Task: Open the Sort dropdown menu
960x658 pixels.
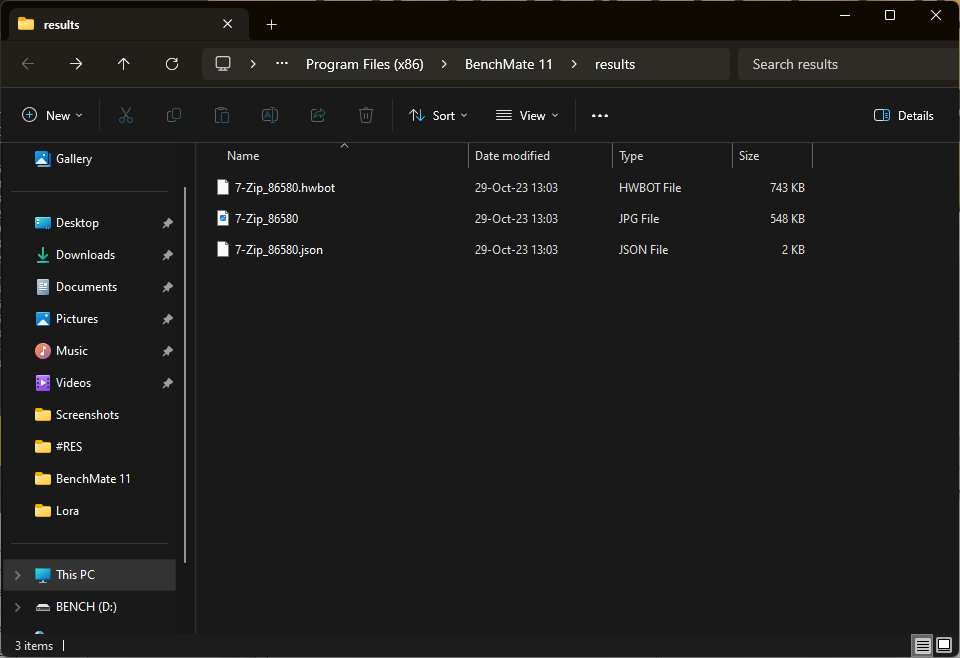Action: [x=438, y=116]
